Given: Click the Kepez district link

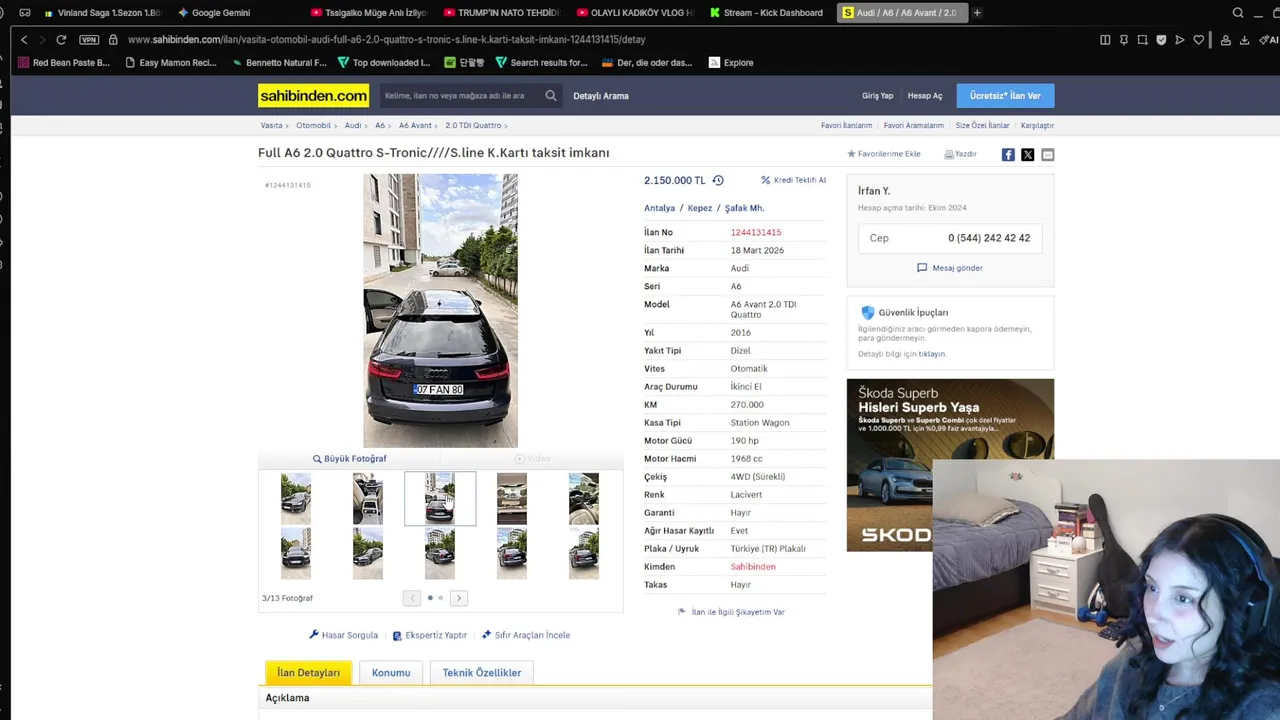Looking at the screenshot, I should [x=700, y=208].
